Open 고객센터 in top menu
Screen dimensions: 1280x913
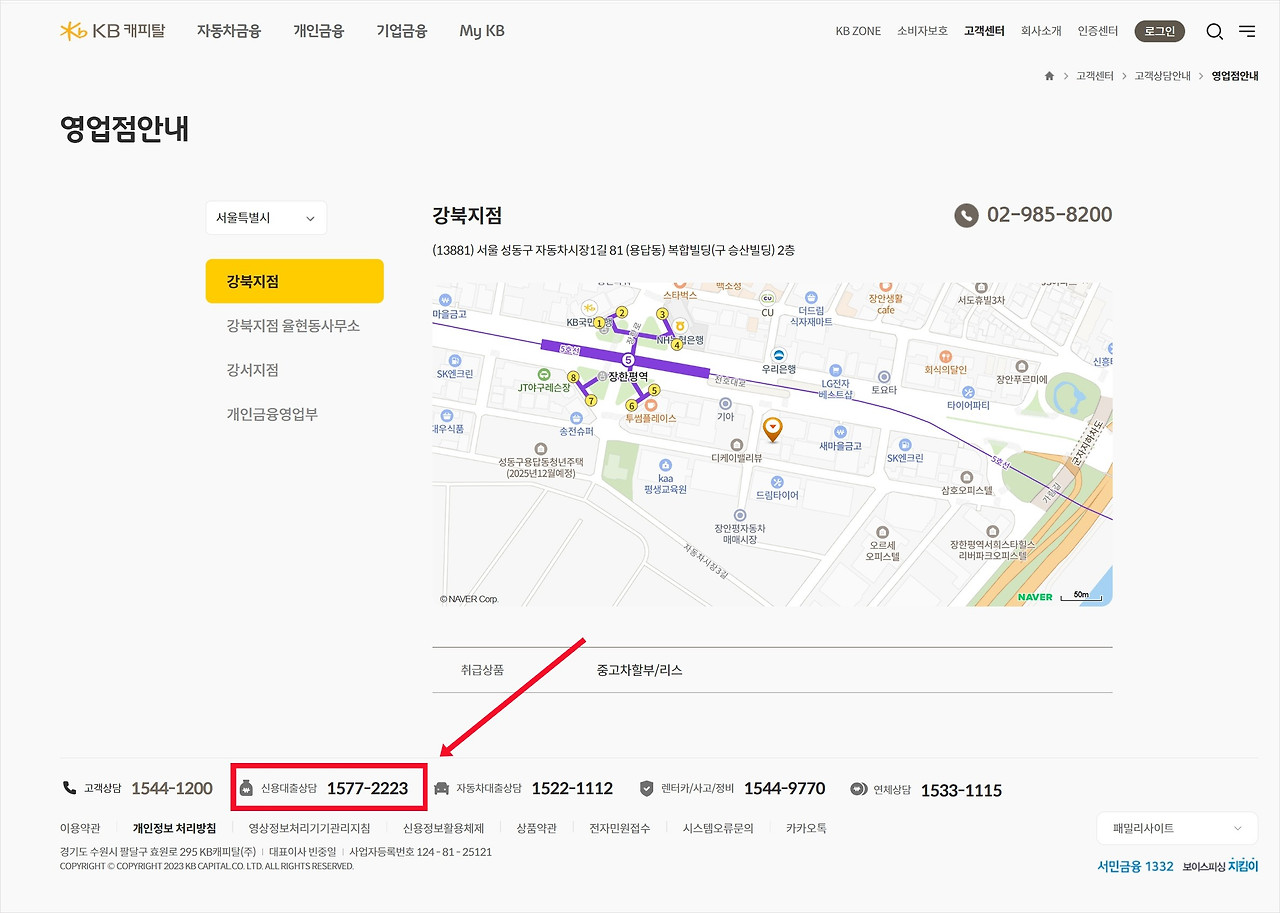pyautogui.click(x=984, y=31)
